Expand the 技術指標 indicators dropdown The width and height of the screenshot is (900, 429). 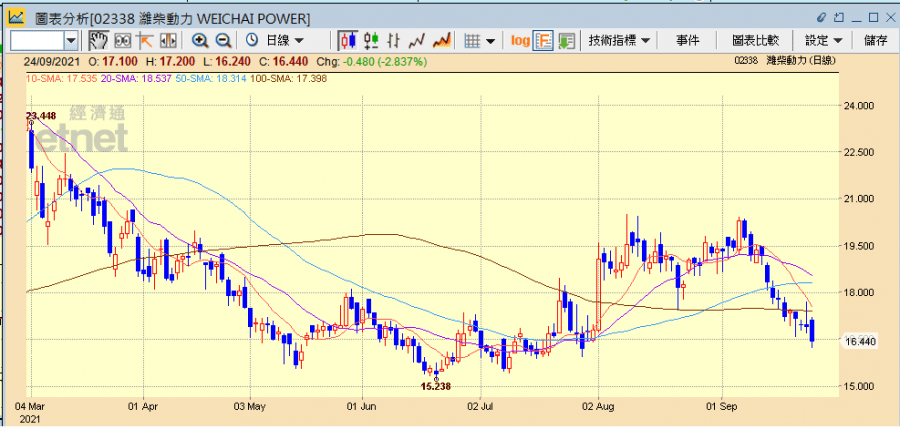click(x=620, y=40)
